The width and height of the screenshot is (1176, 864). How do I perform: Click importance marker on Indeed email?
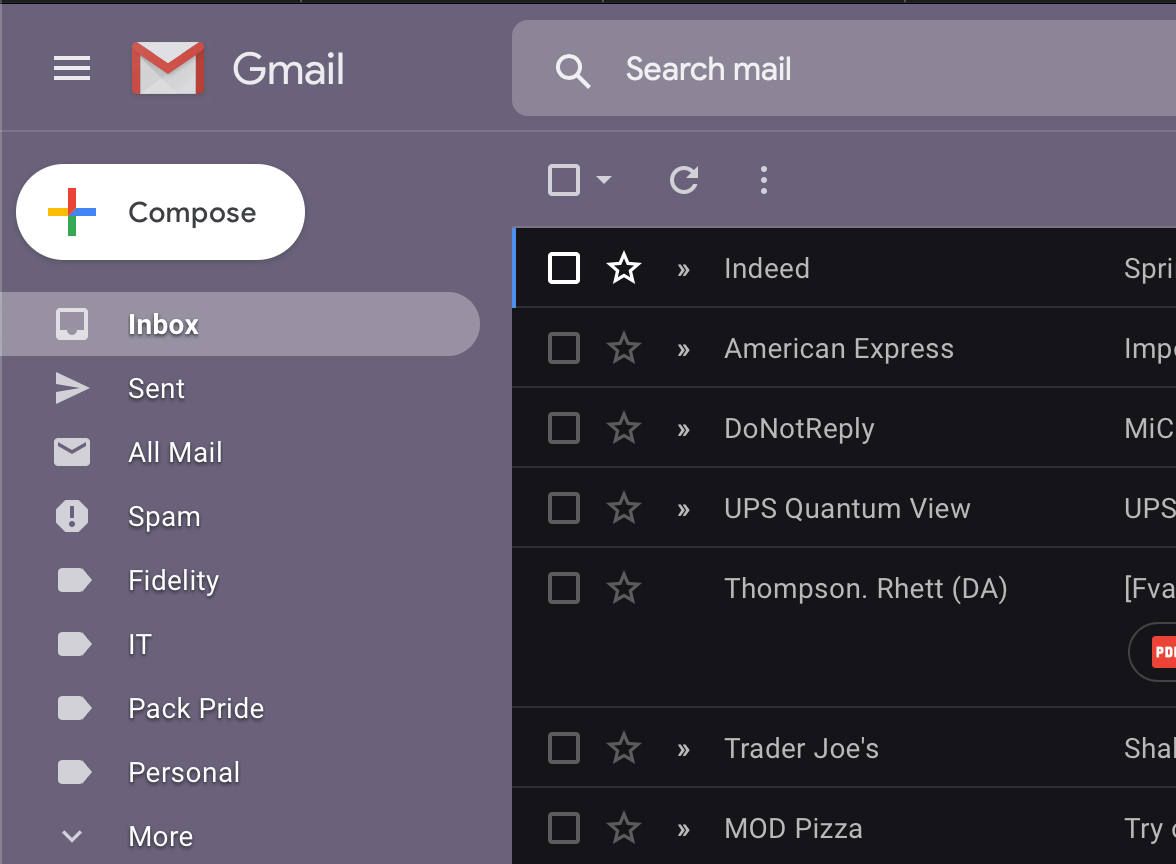[683, 269]
